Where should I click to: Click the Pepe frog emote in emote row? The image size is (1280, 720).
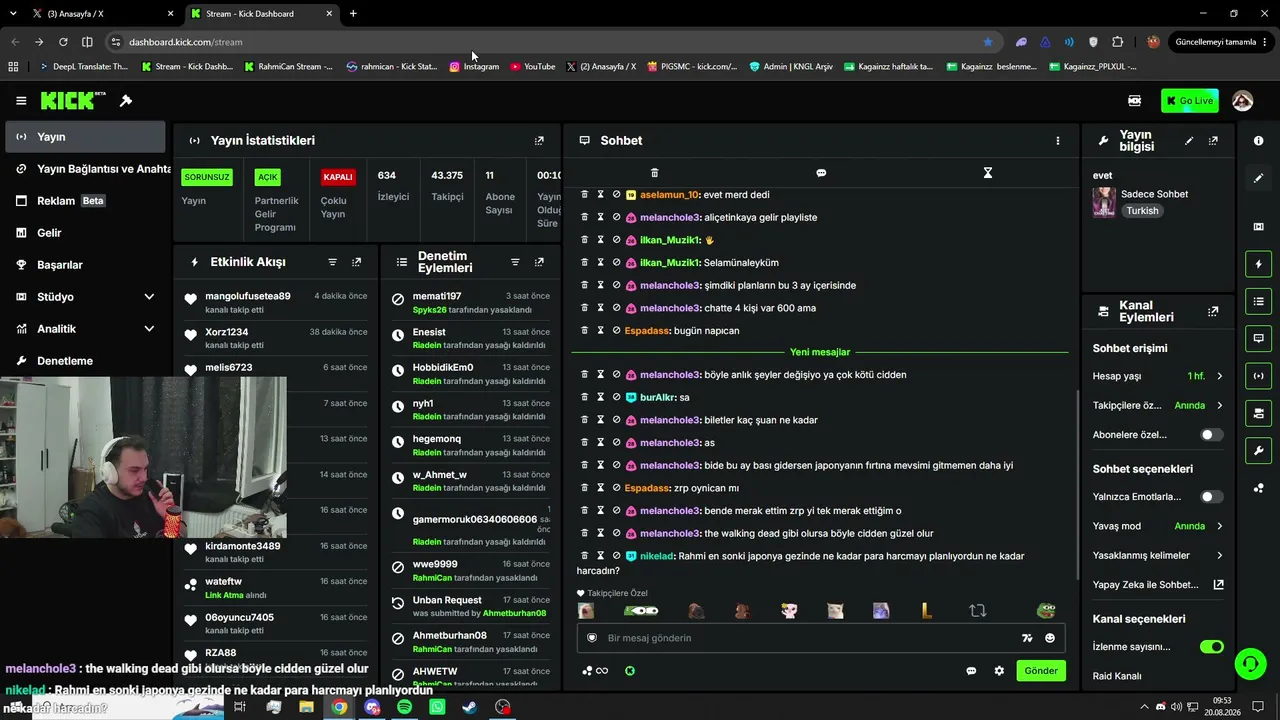[1045, 610]
